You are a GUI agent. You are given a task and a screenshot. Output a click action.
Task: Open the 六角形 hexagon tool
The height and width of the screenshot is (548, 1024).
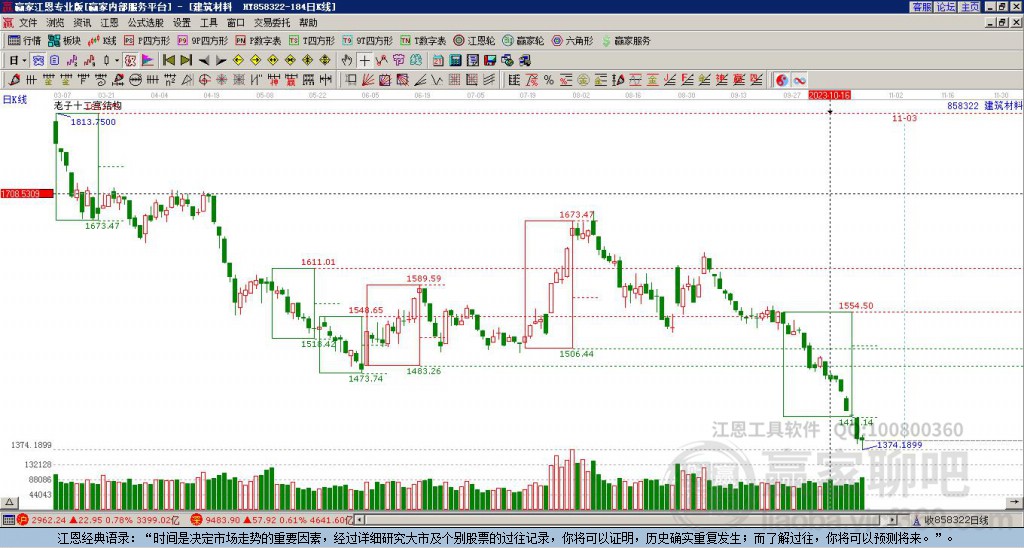pos(572,40)
